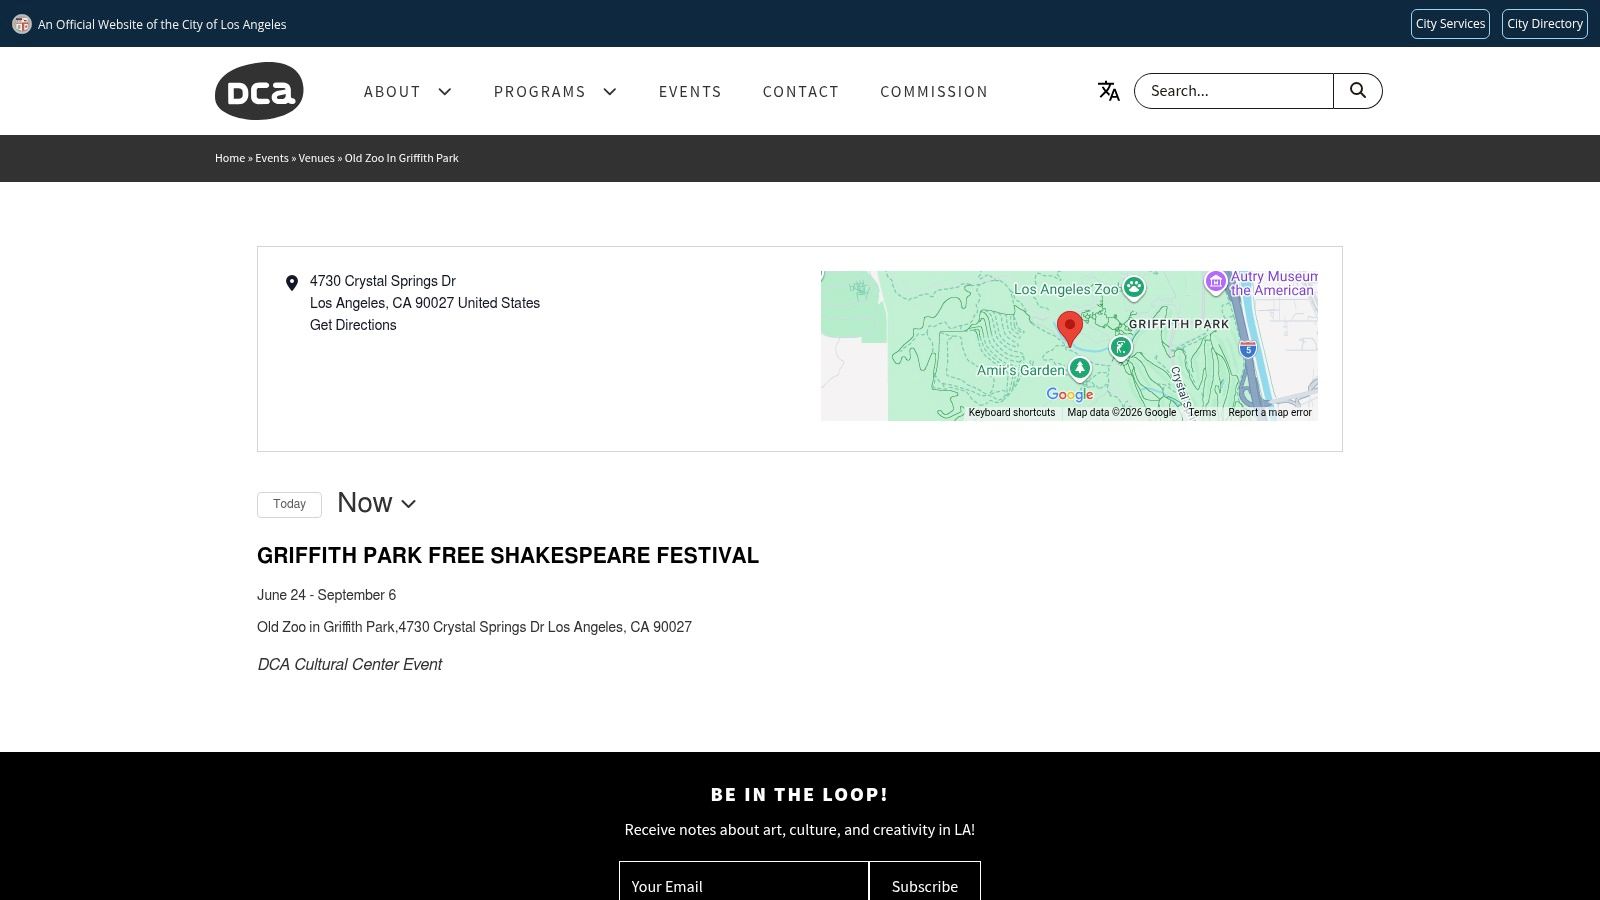1600x900 pixels.
Task: Click the June 24 - September 6 date text
Action: point(326,595)
